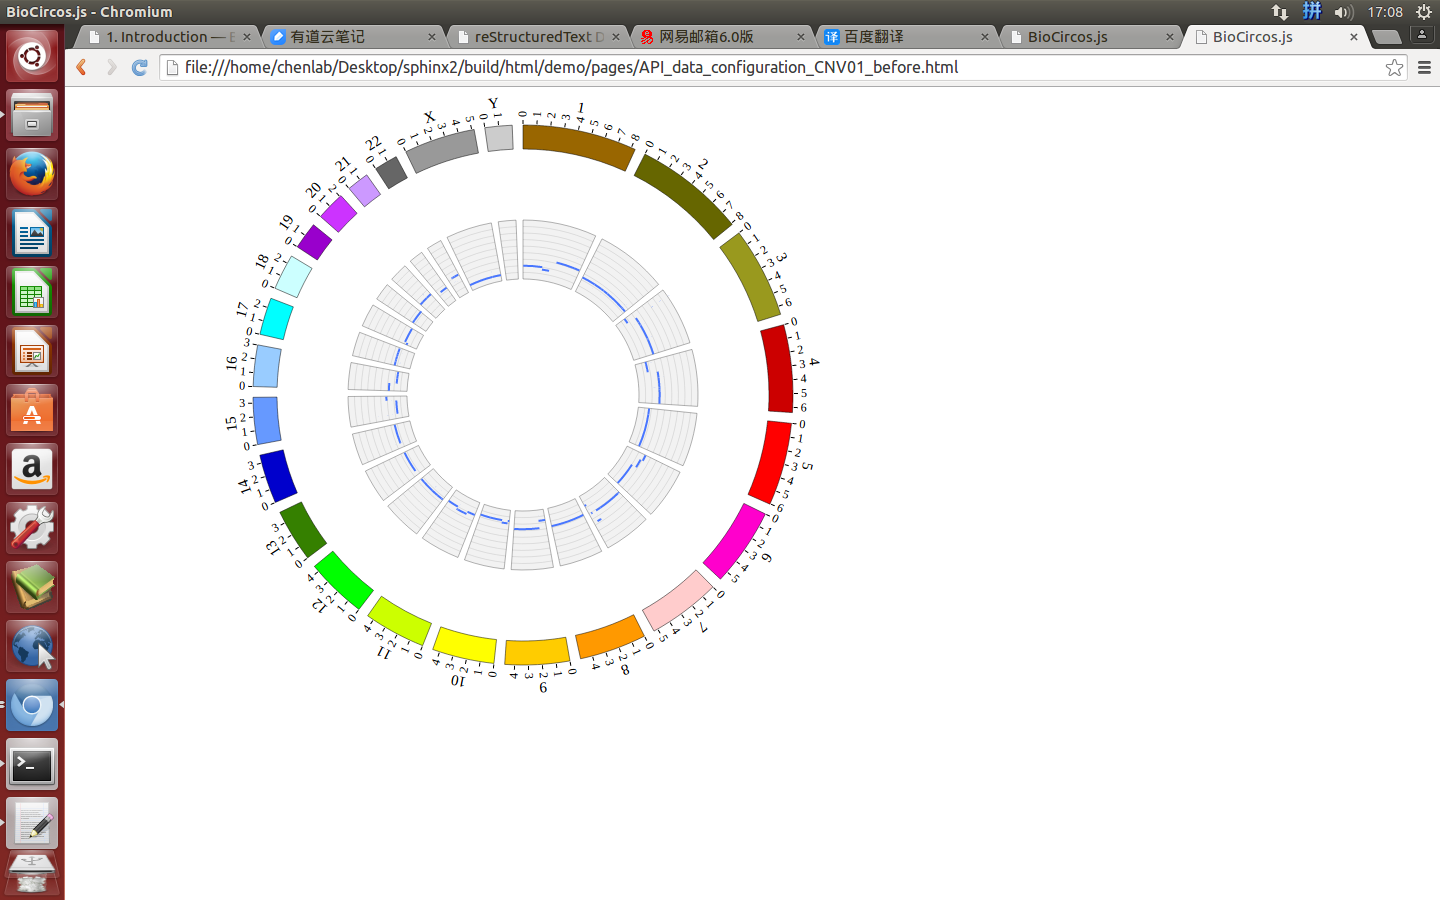The width and height of the screenshot is (1440, 900).
Task: Click the yellow-green chromosome 11 arc
Action: pyautogui.click(x=399, y=621)
